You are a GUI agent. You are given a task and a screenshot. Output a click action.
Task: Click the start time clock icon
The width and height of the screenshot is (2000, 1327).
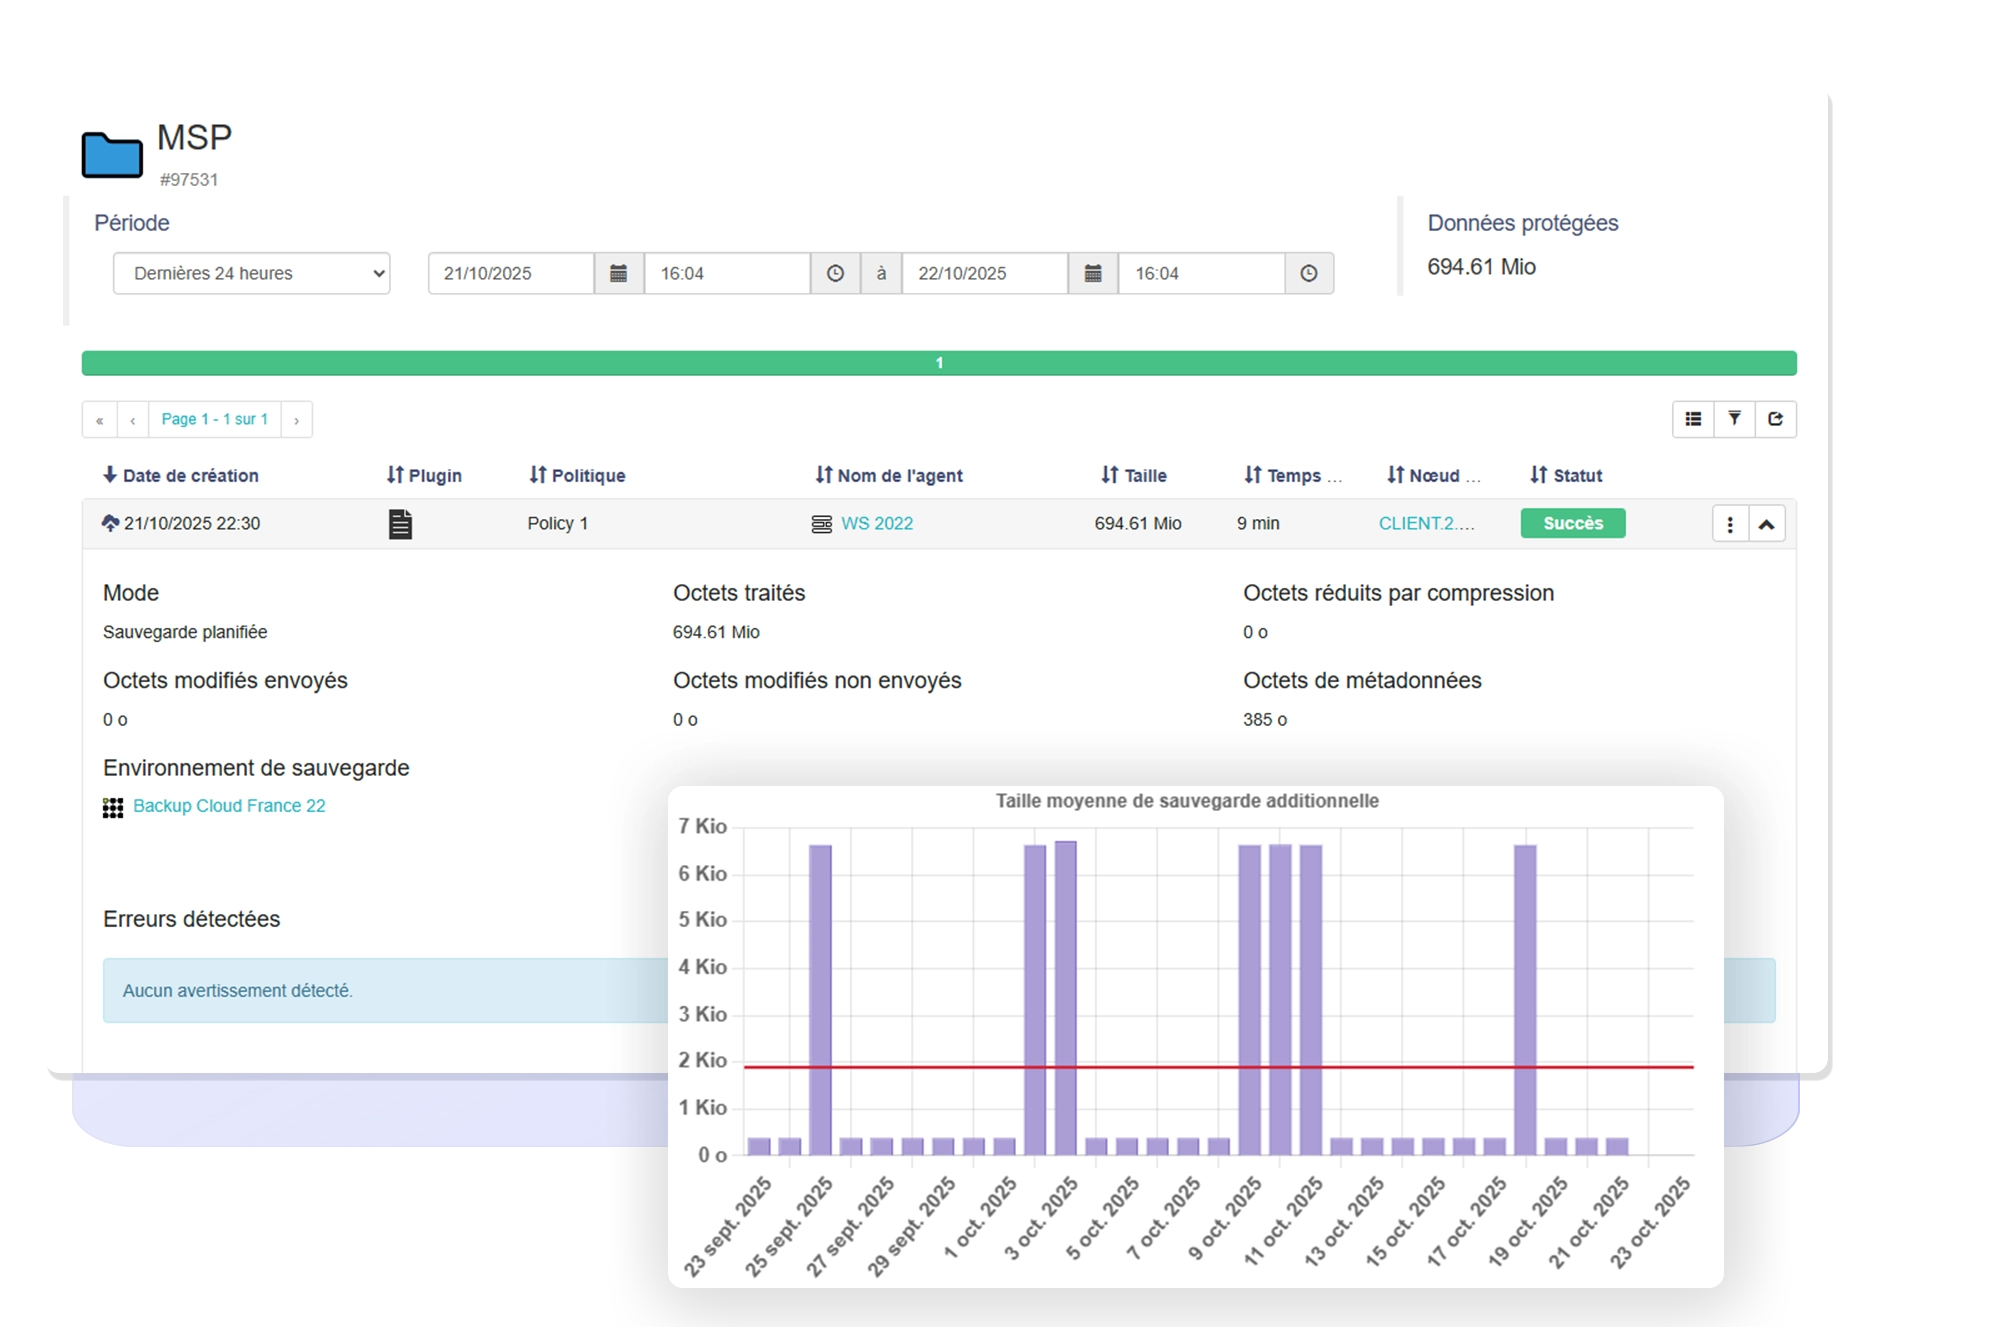835,273
